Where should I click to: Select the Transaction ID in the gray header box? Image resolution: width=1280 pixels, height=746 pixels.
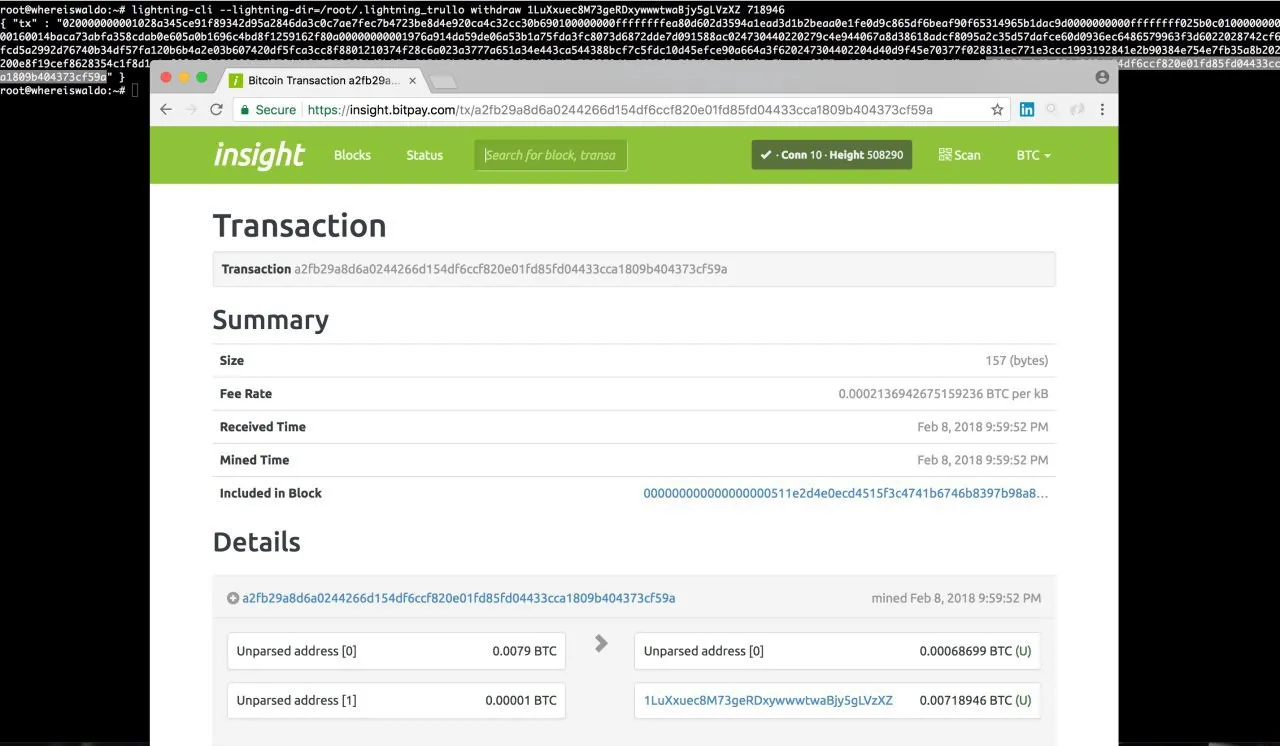tap(511, 269)
